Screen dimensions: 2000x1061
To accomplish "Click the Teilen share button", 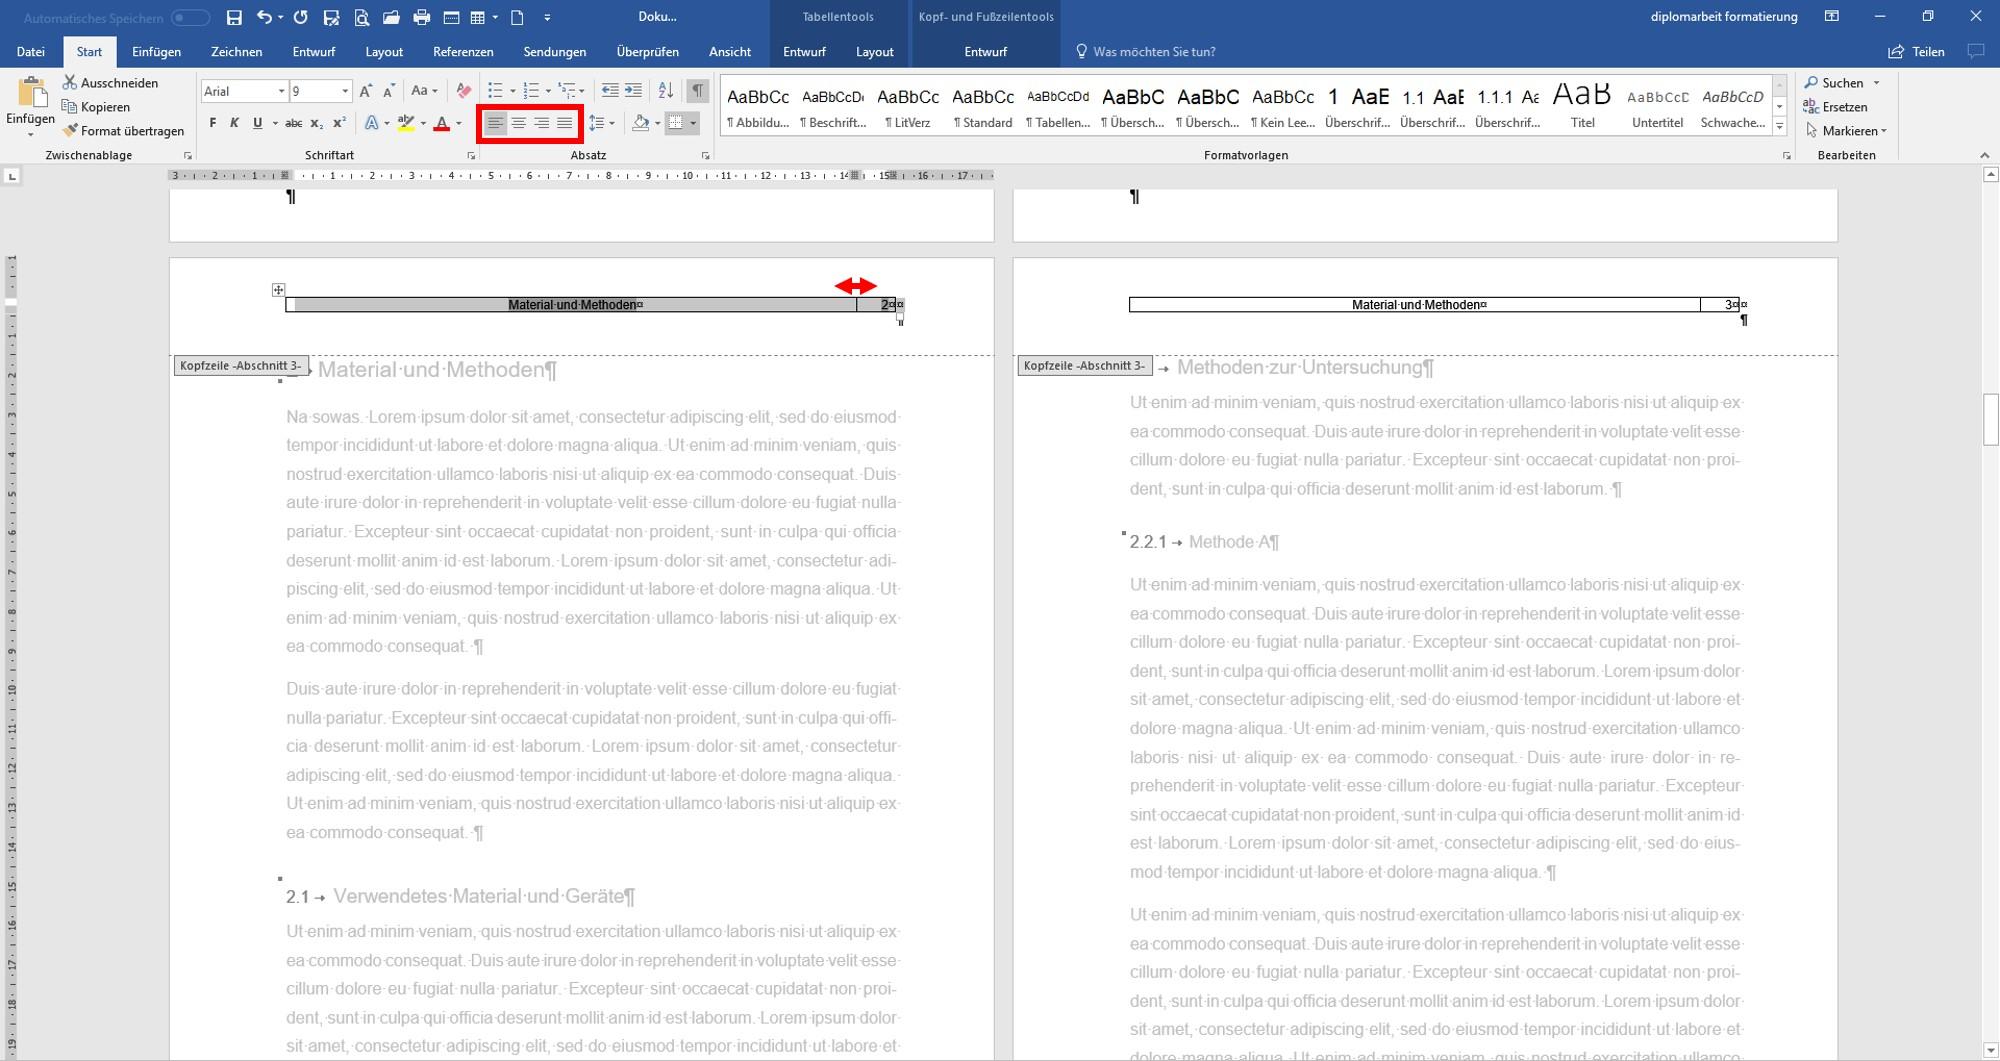I will [1916, 52].
